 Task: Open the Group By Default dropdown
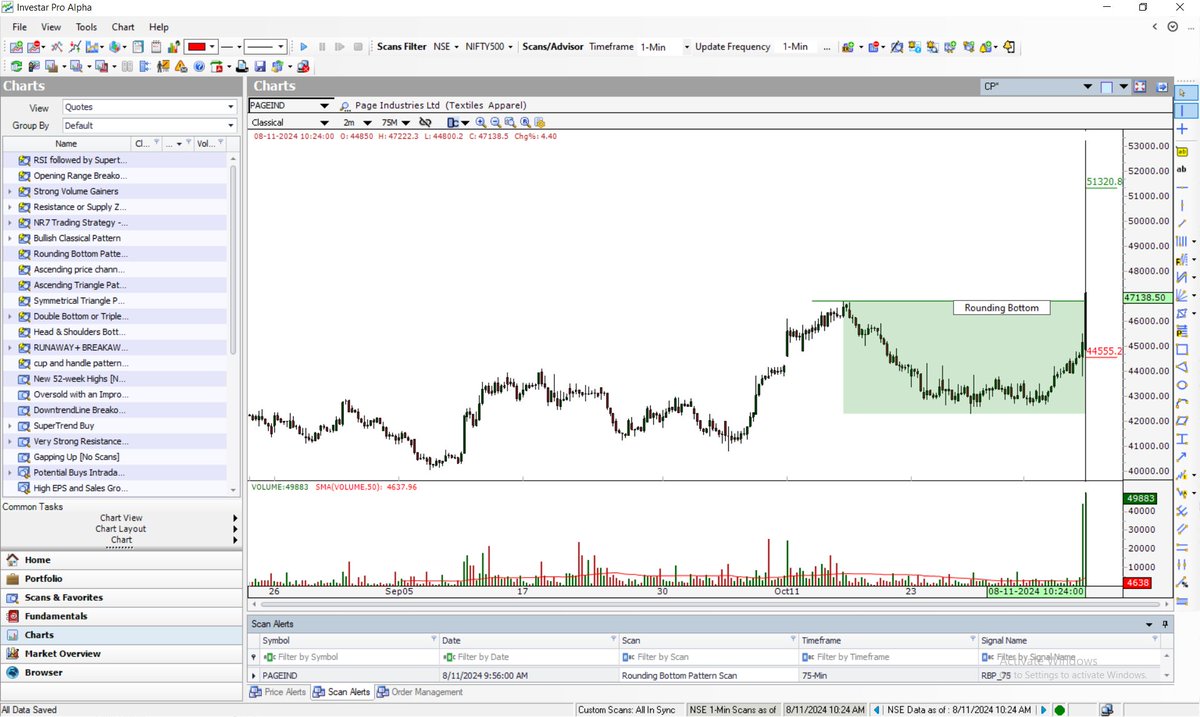(x=148, y=126)
